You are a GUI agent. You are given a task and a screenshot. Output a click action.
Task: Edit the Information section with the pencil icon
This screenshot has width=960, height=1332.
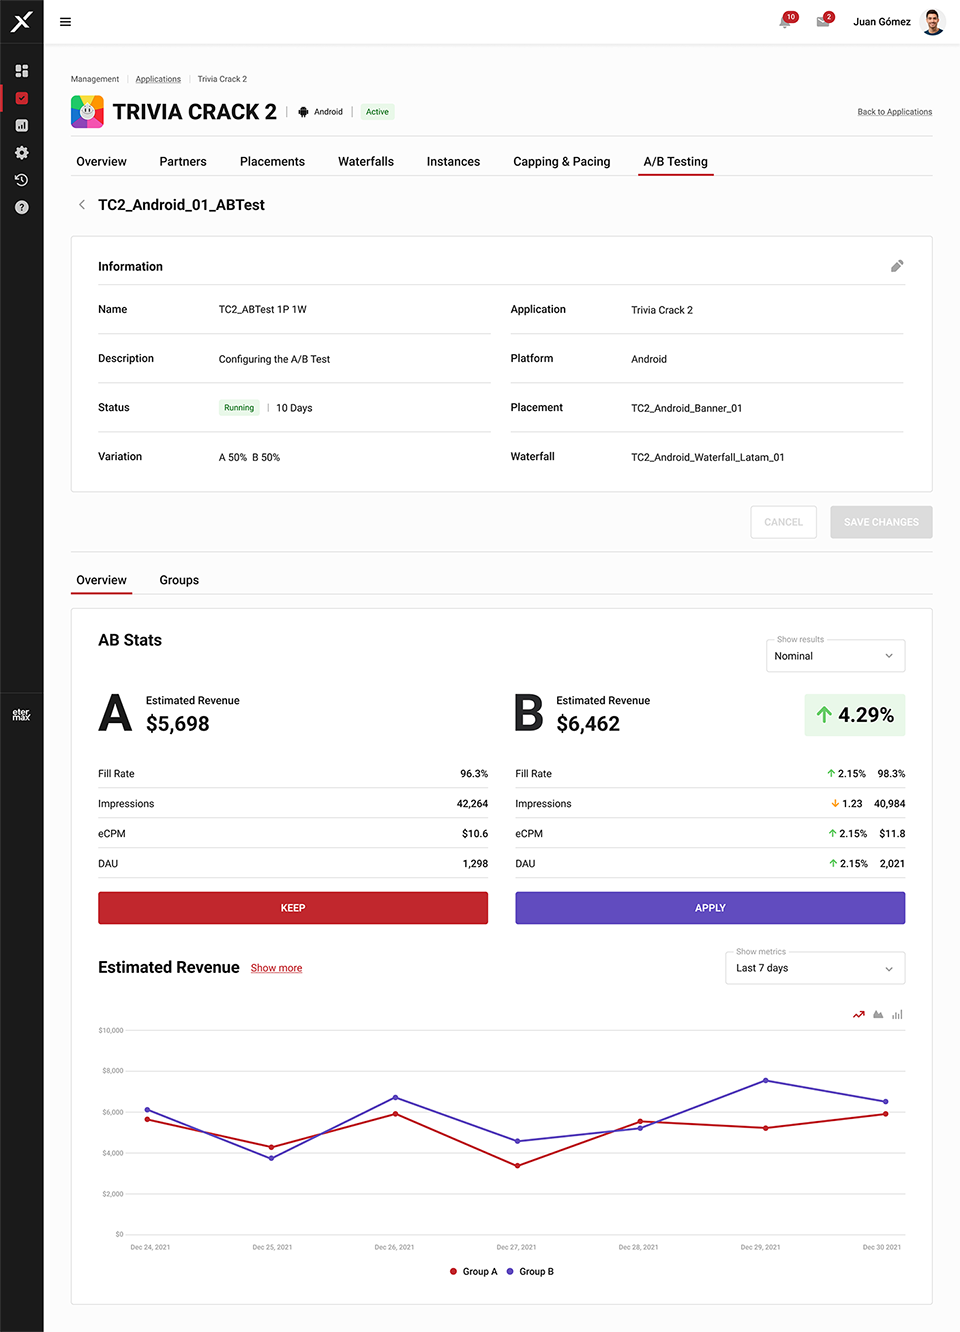pyautogui.click(x=897, y=266)
